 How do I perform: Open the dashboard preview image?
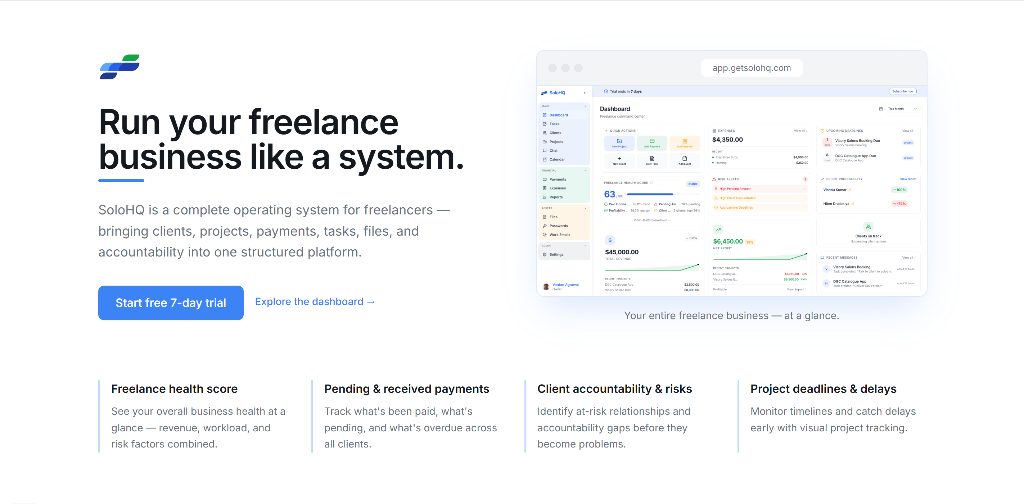point(731,191)
